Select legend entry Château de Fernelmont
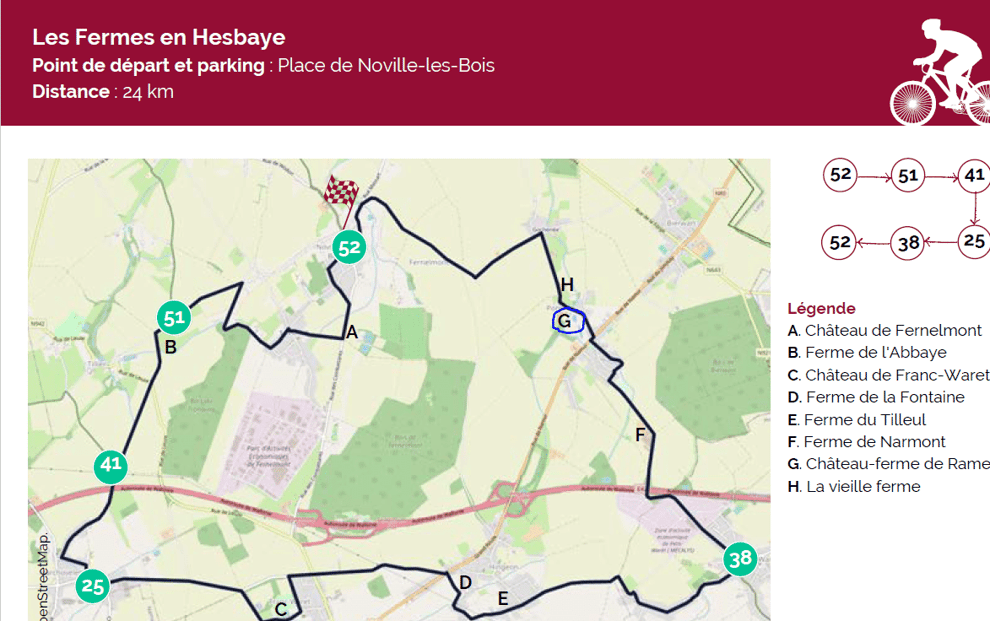This screenshot has height=621, width=990. [x=884, y=330]
